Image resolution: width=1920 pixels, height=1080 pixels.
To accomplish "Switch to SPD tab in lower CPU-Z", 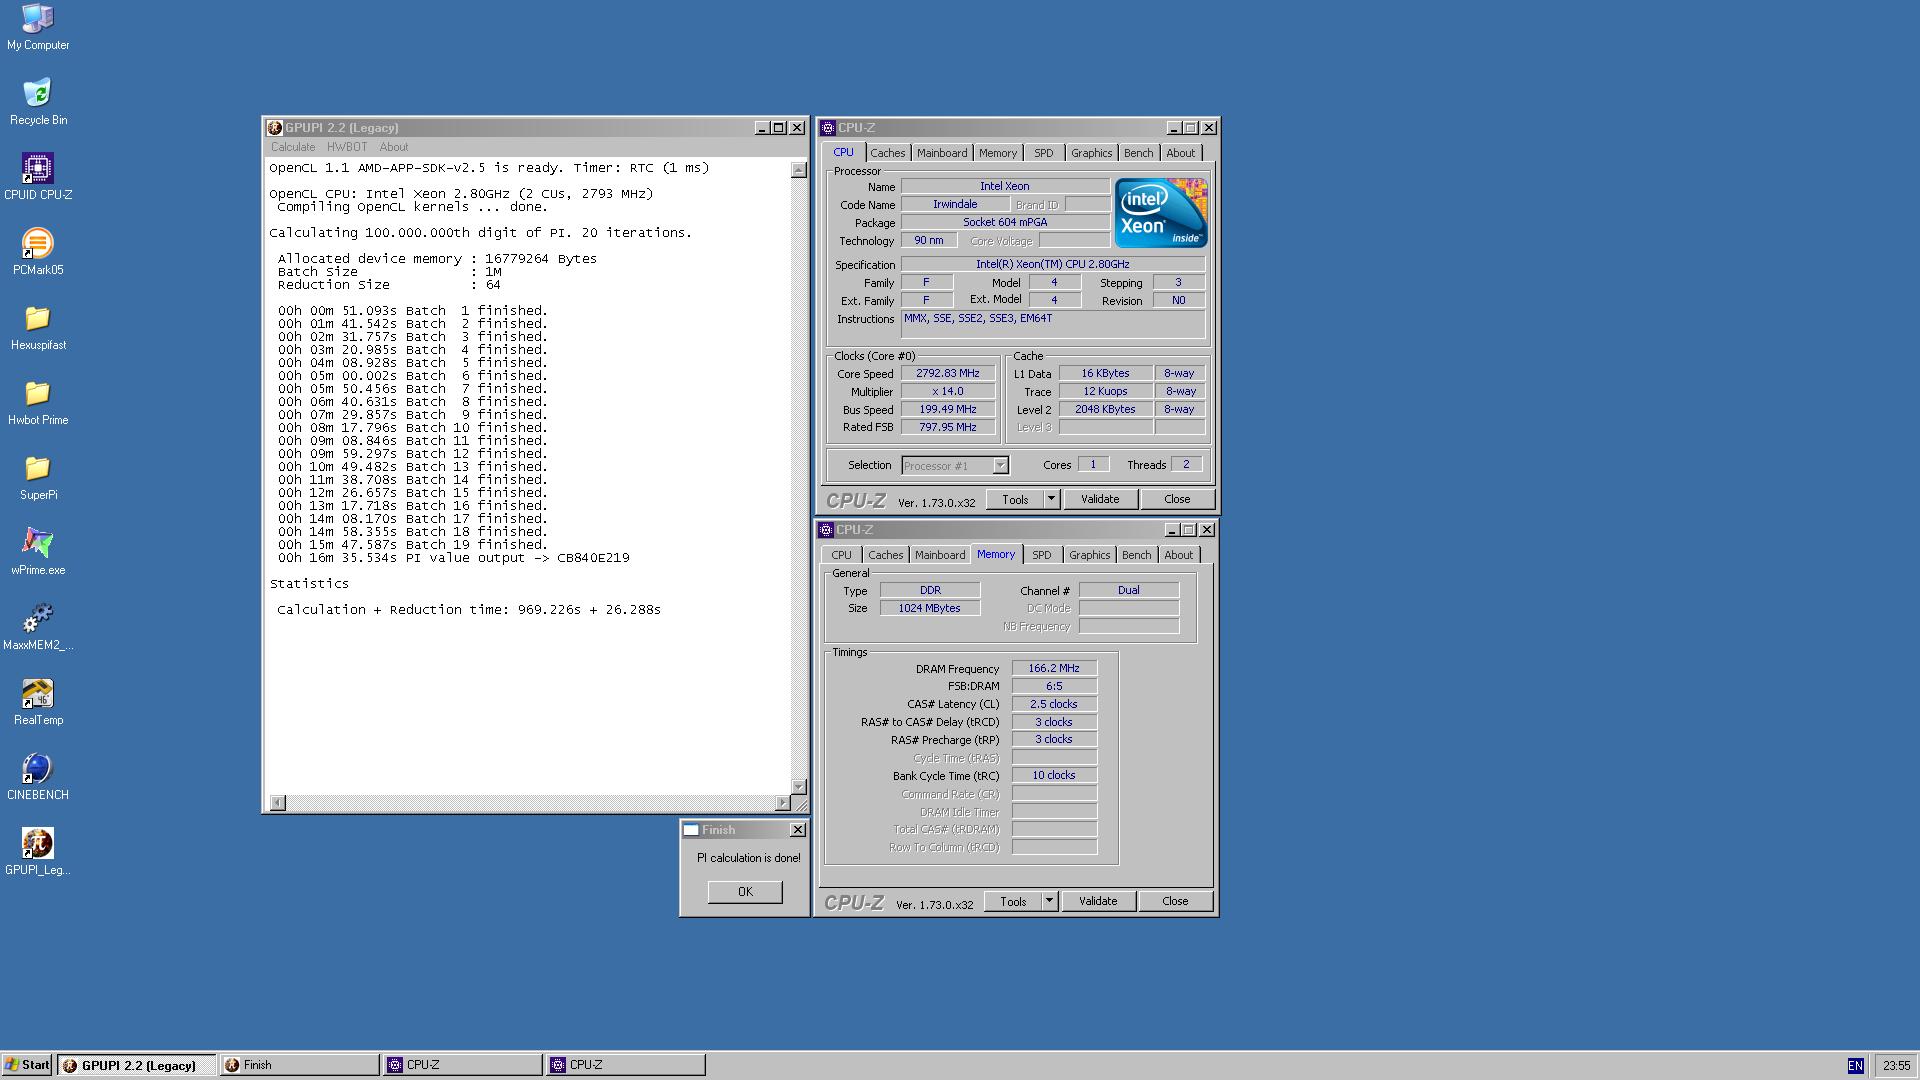I will [x=1041, y=555].
